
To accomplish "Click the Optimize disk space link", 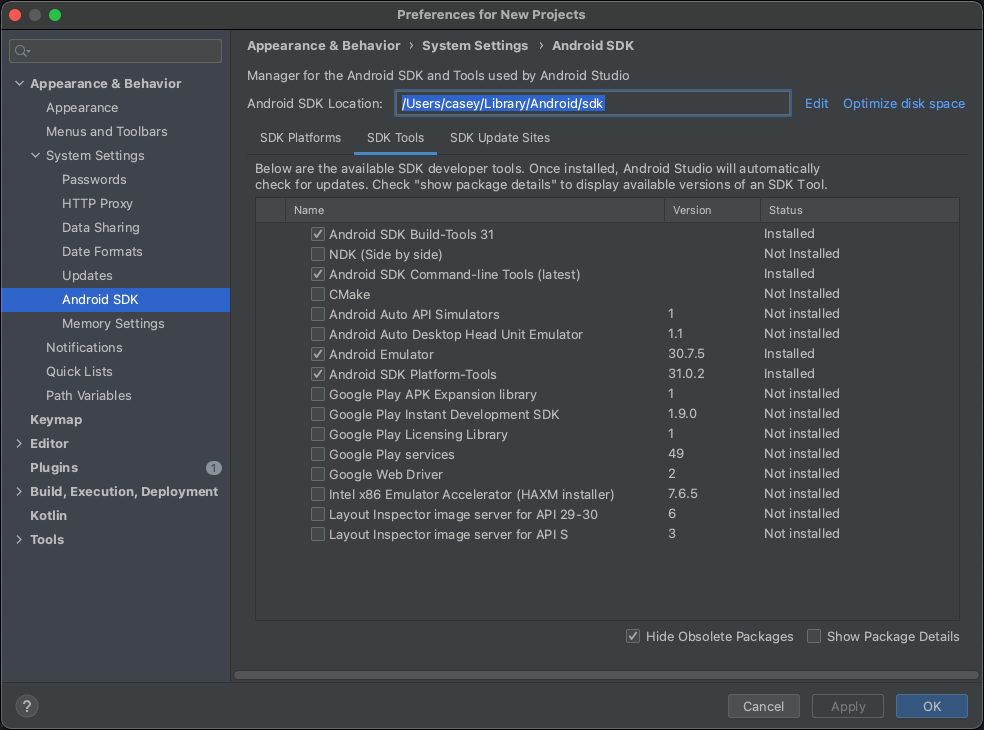I will coord(903,103).
